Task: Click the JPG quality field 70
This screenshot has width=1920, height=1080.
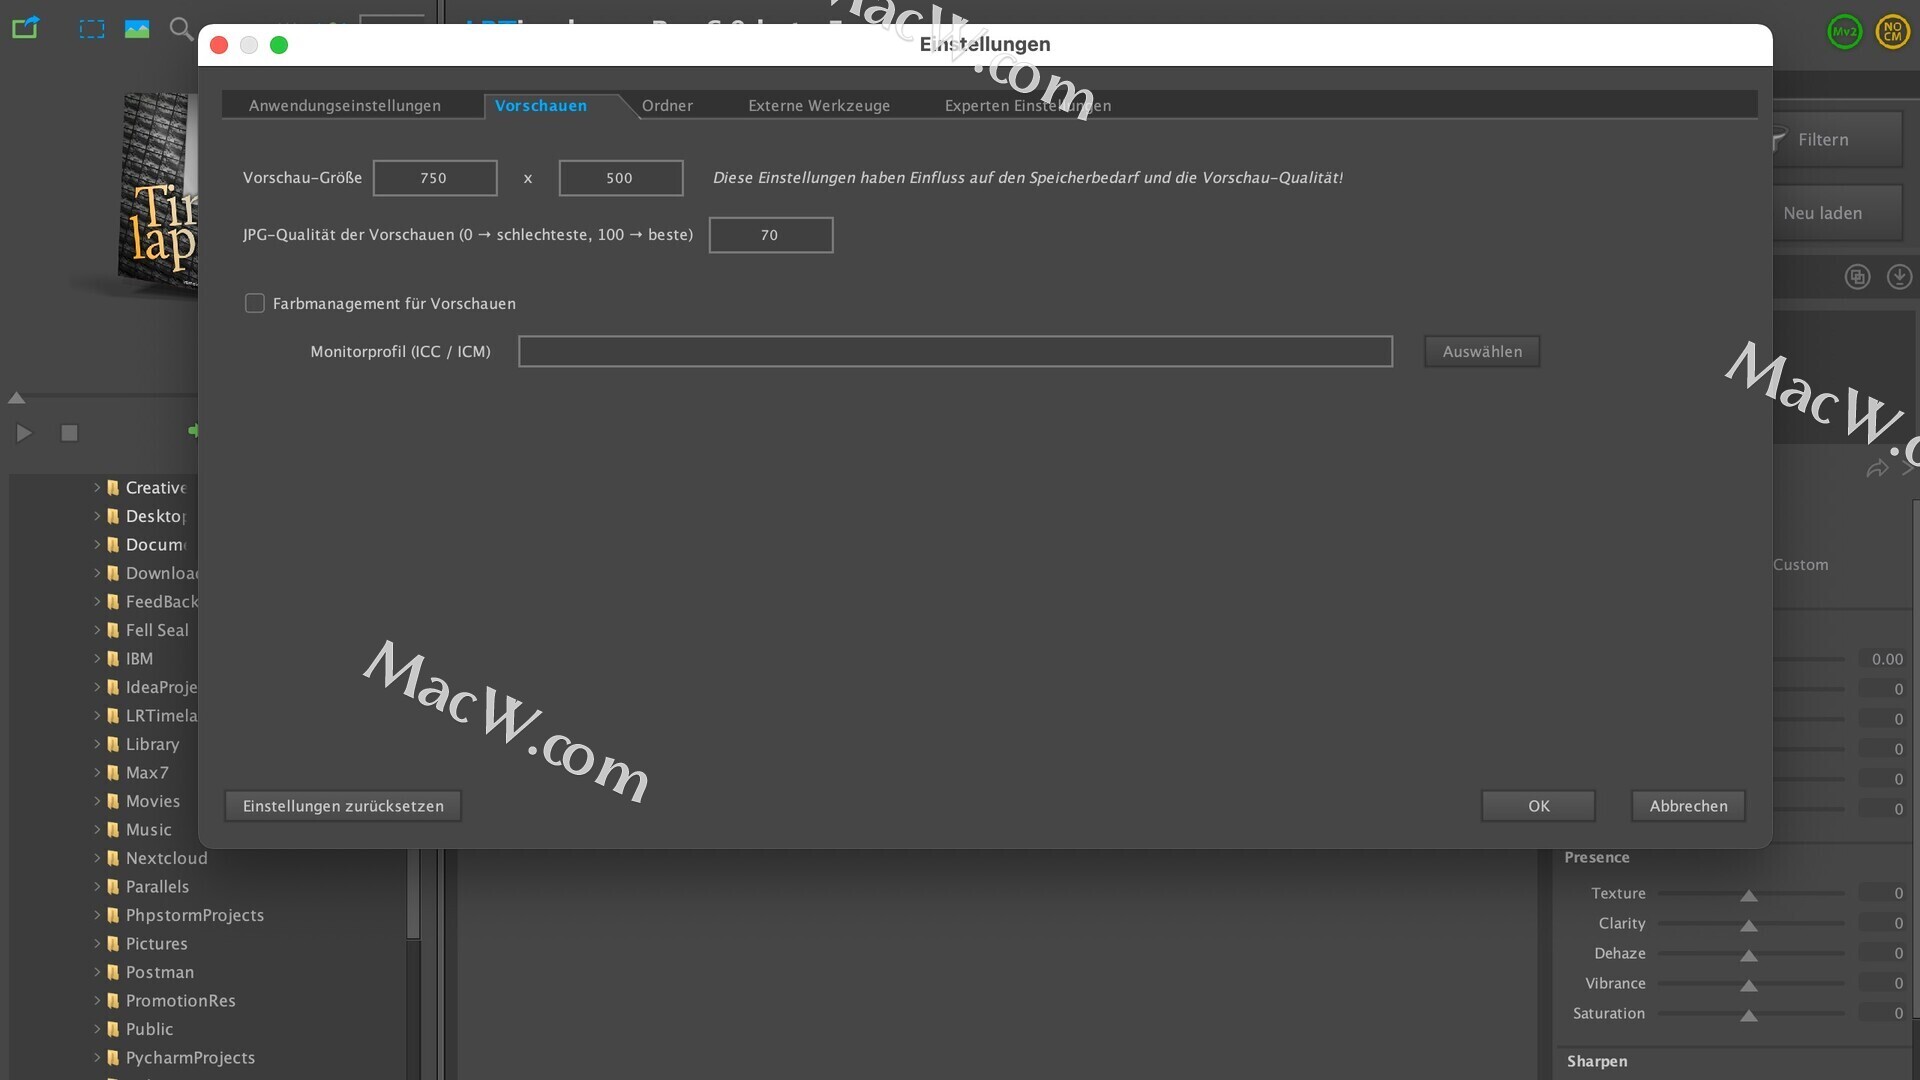Action: click(x=771, y=235)
